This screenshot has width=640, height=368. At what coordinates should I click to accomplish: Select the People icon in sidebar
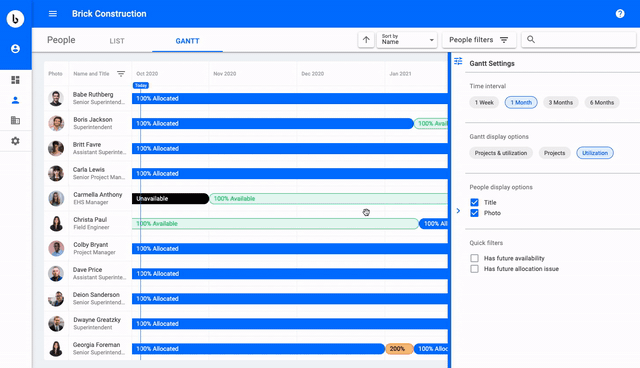pos(15,100)
